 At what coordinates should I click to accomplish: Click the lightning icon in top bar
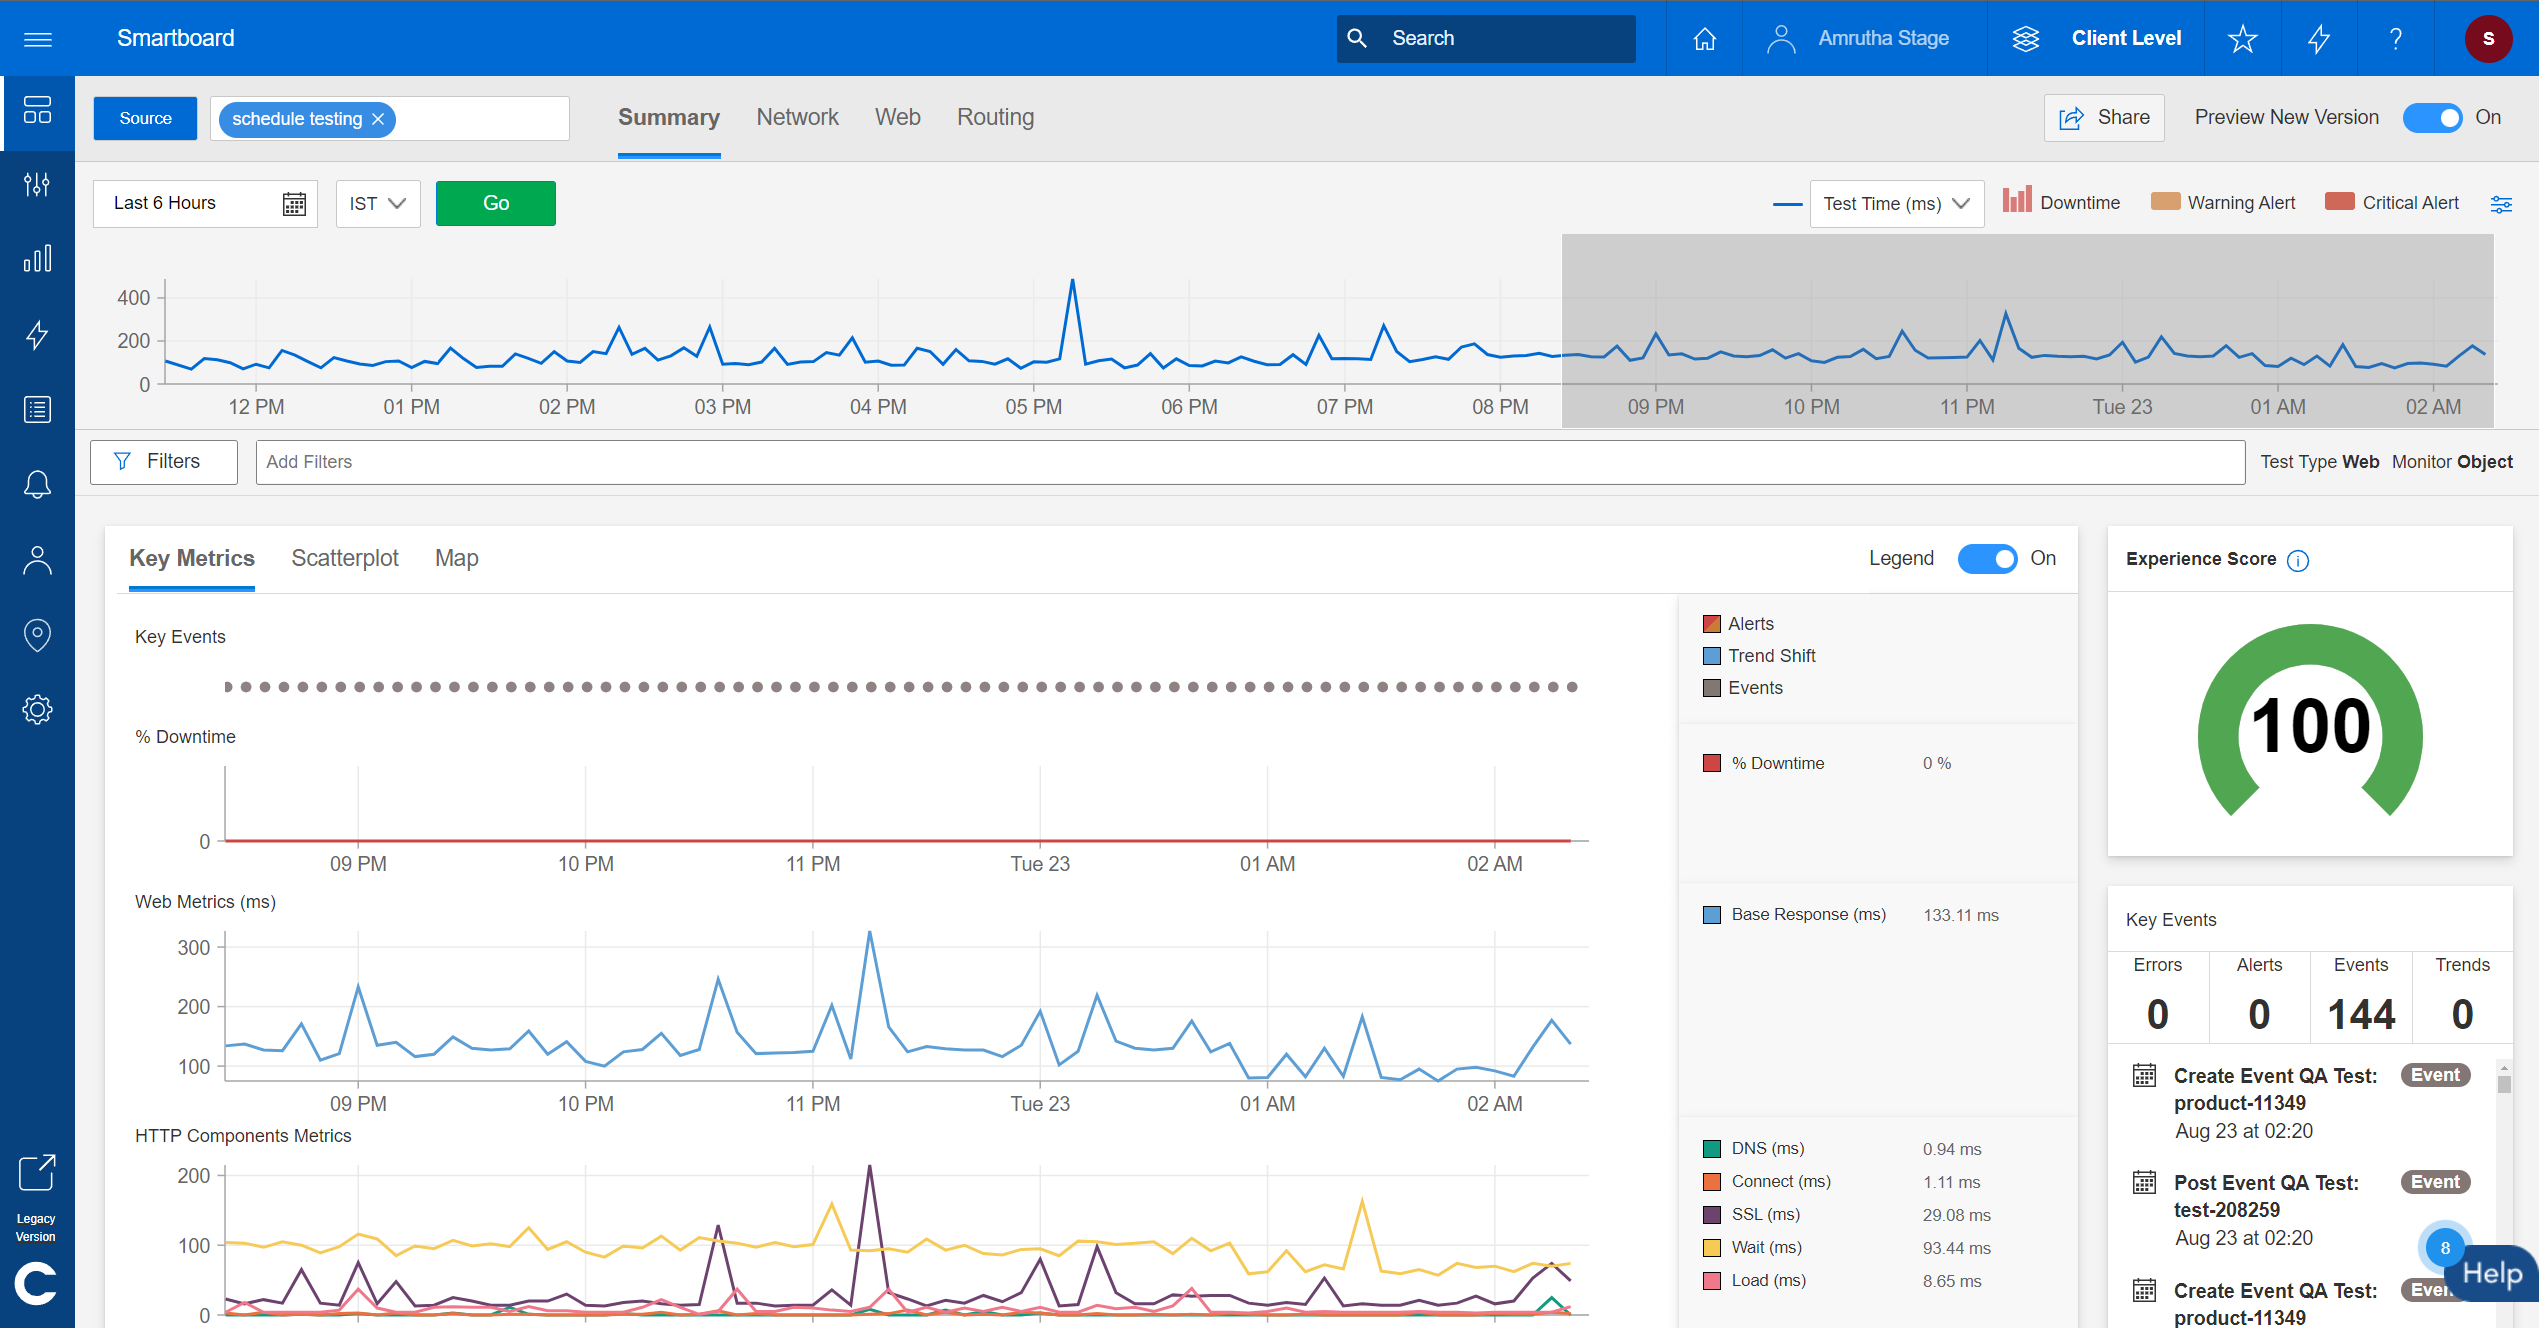point(2319,39)
